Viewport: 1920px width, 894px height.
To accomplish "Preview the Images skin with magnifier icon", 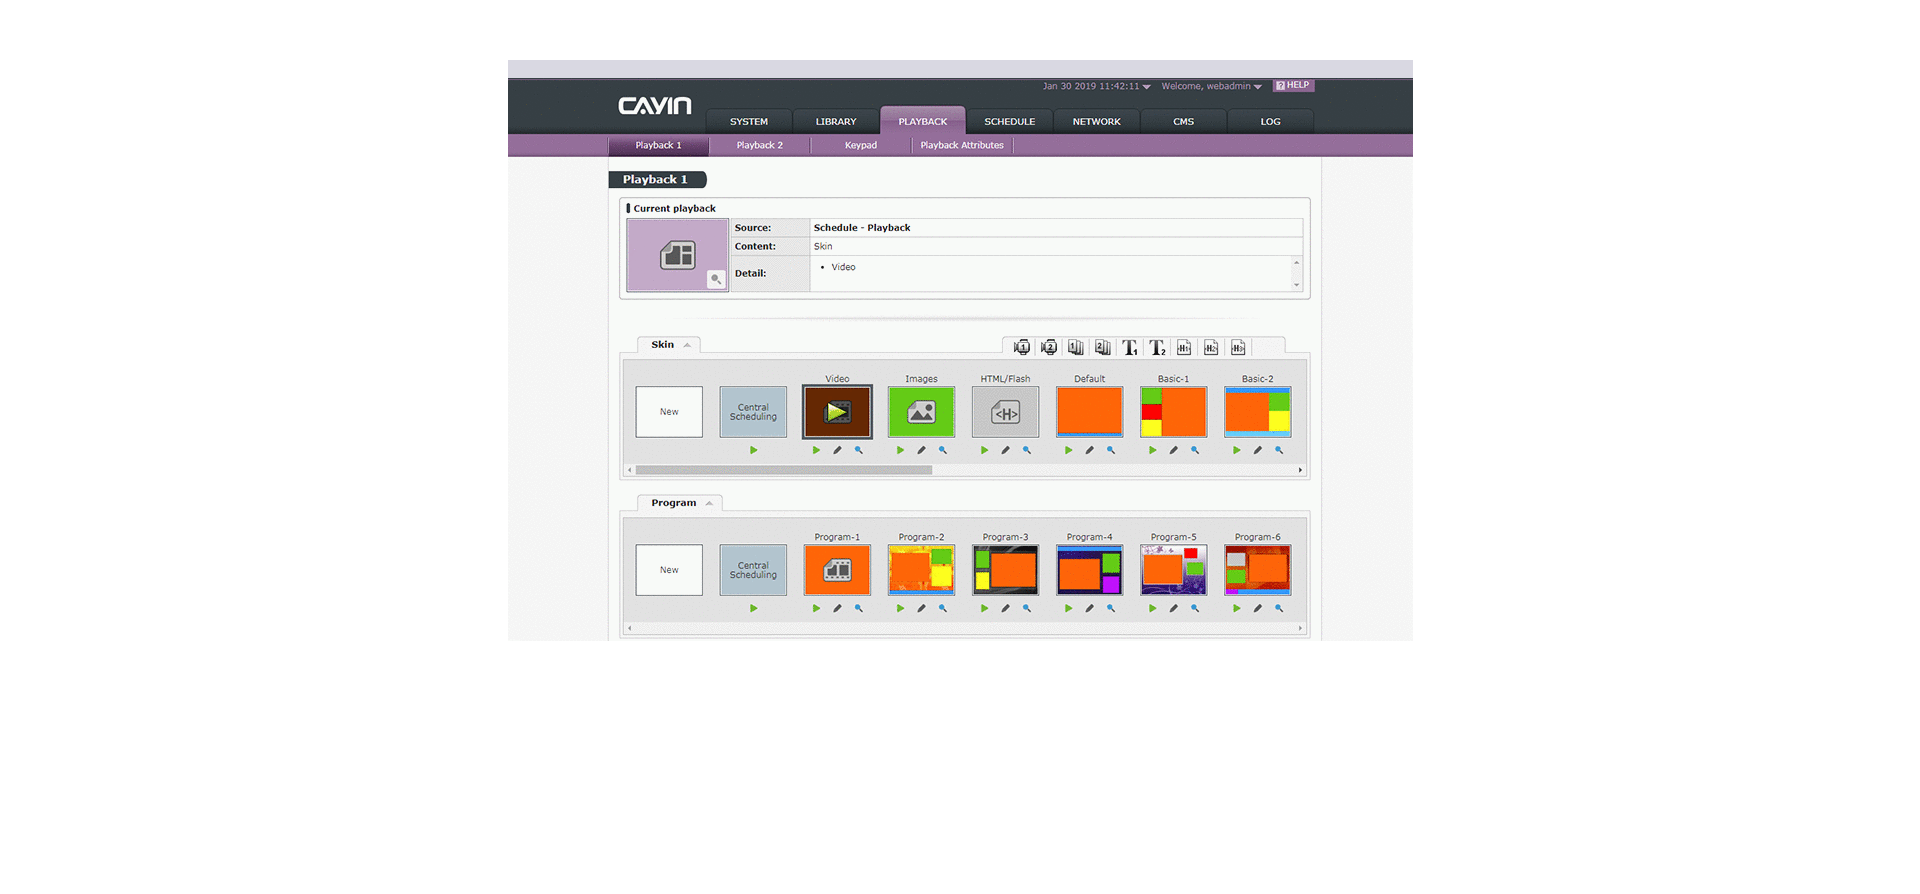I will pyautogui.click(x=942, y=450).
